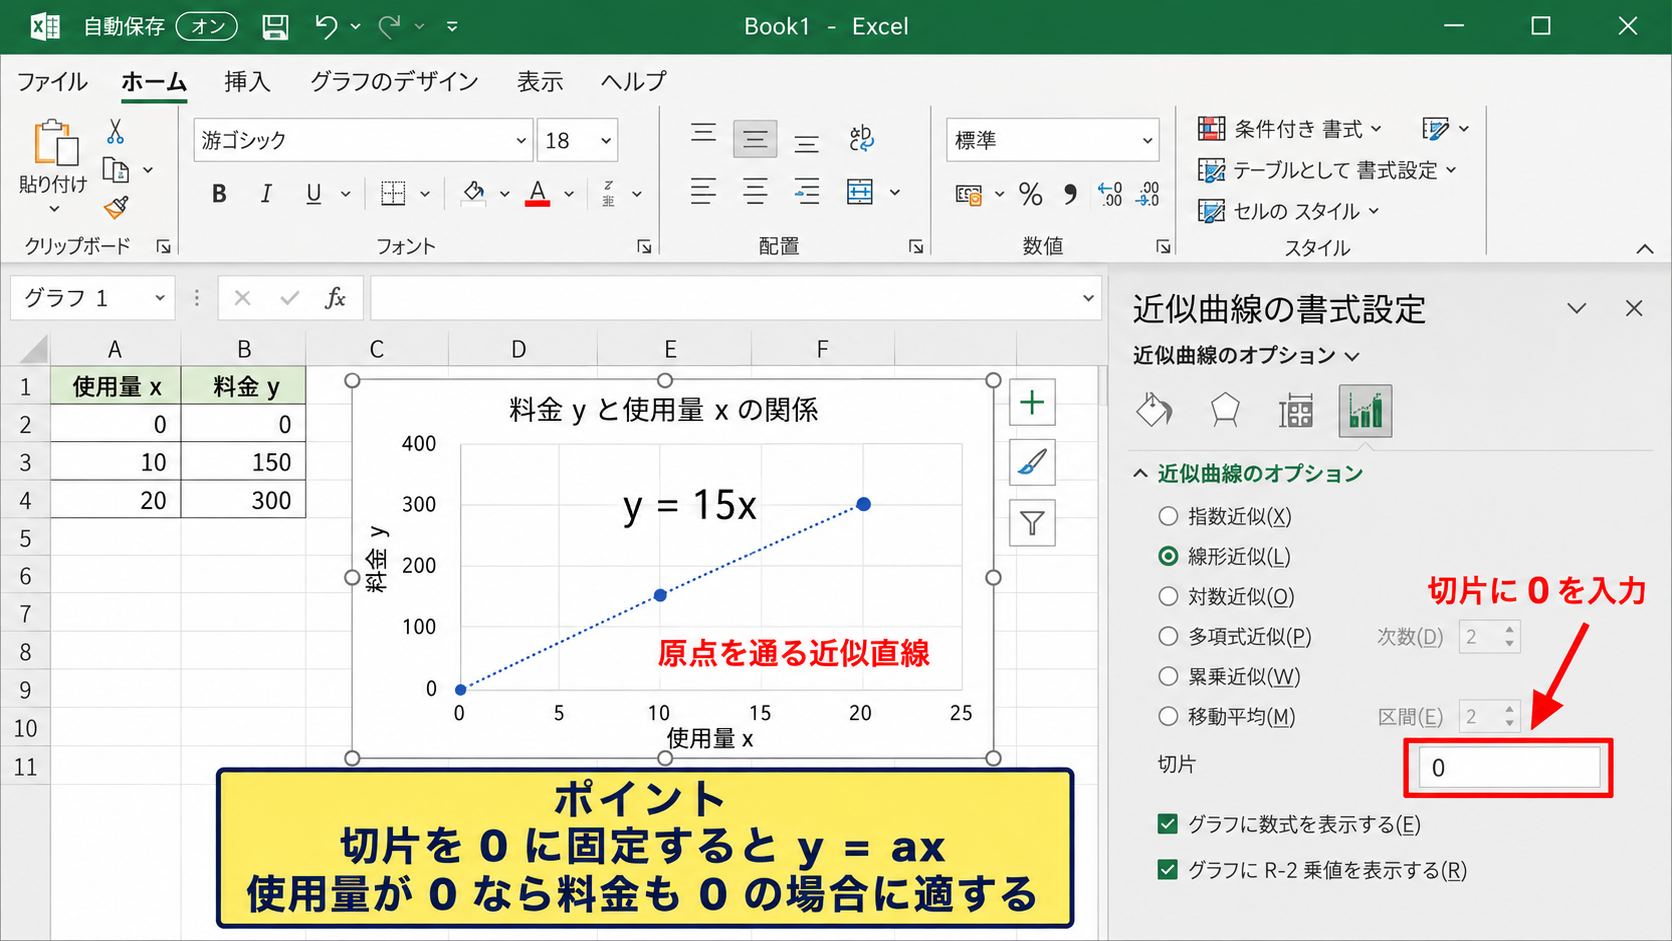Toggle bold formatting
The width and height of the screenshot is (1672, 941).
(219, 194)
